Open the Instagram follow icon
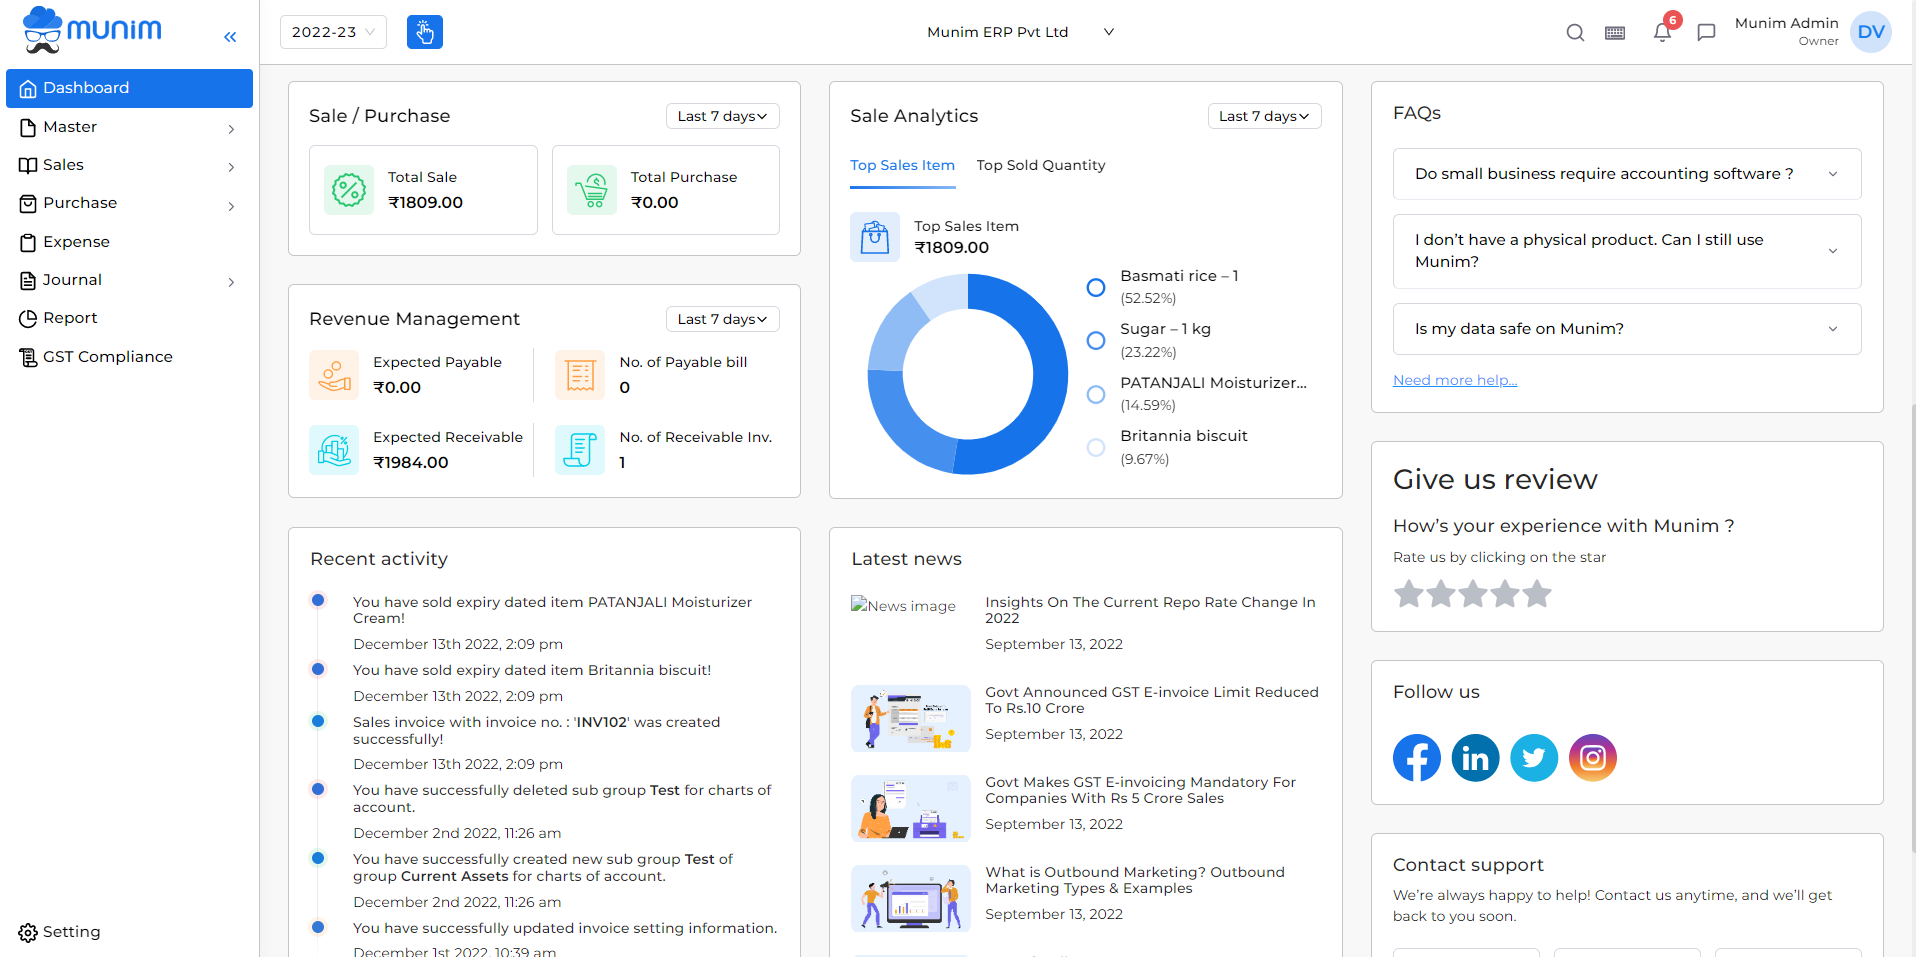Viewport: 1916px width, 957px height. pos(1592,758)
